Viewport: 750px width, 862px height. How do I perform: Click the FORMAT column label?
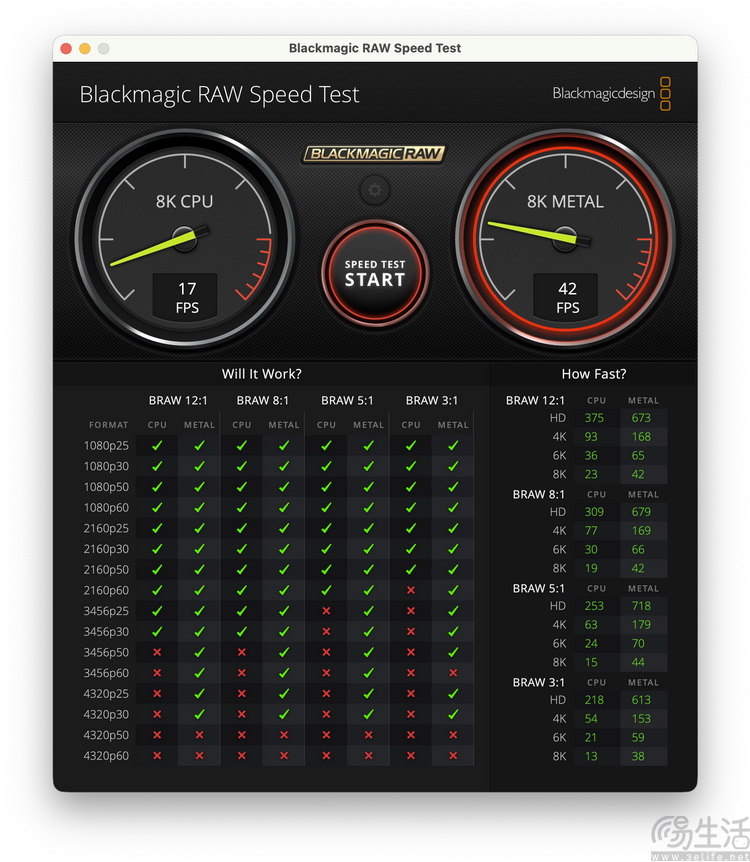pyautogui.click(x=108, y=425)
